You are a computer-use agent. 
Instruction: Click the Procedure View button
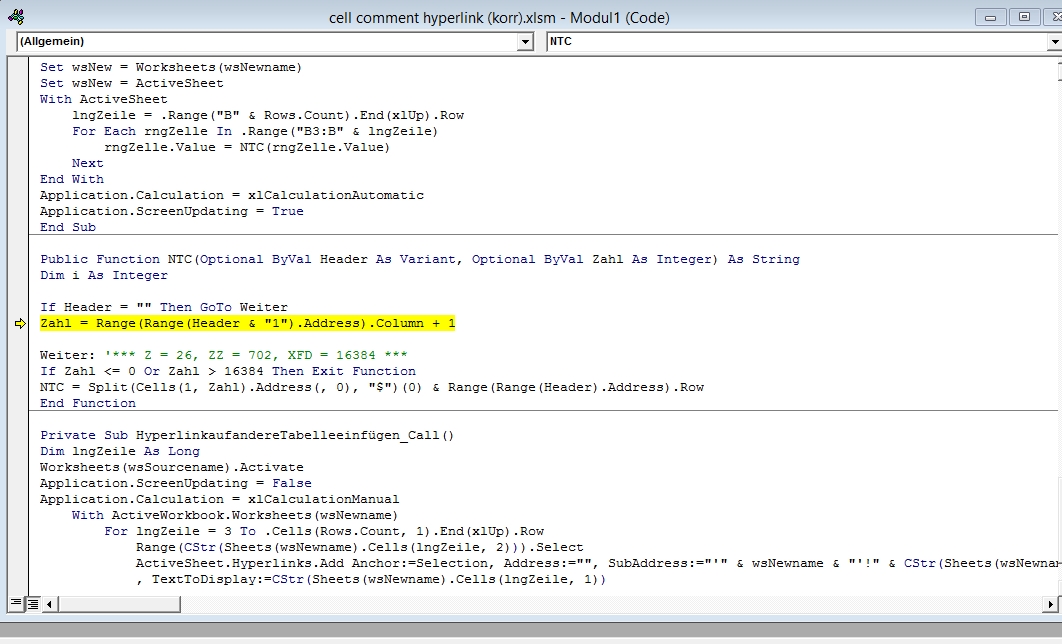tap(15, 604)
